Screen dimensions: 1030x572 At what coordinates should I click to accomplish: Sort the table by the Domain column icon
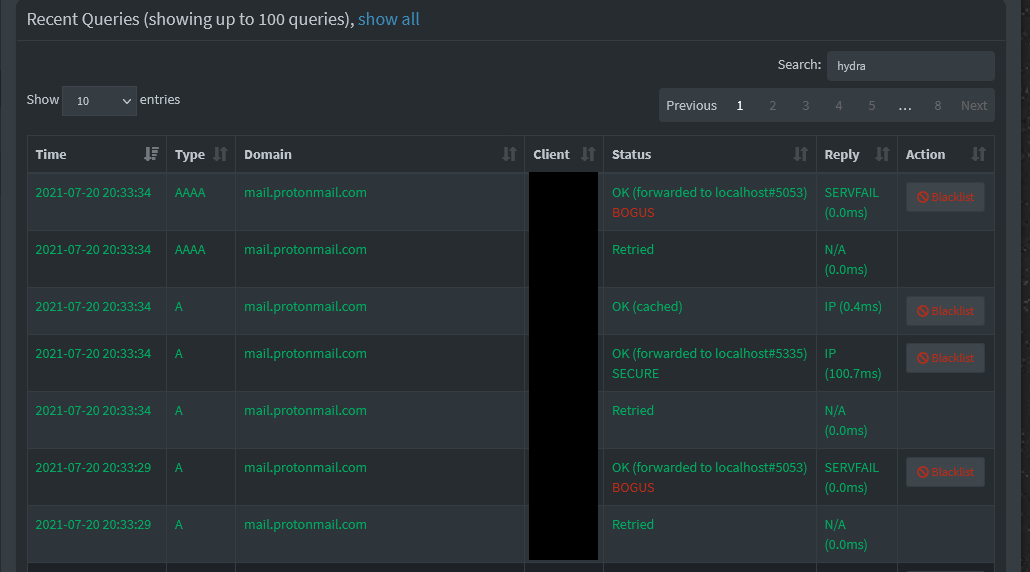(x=509, y=154)
